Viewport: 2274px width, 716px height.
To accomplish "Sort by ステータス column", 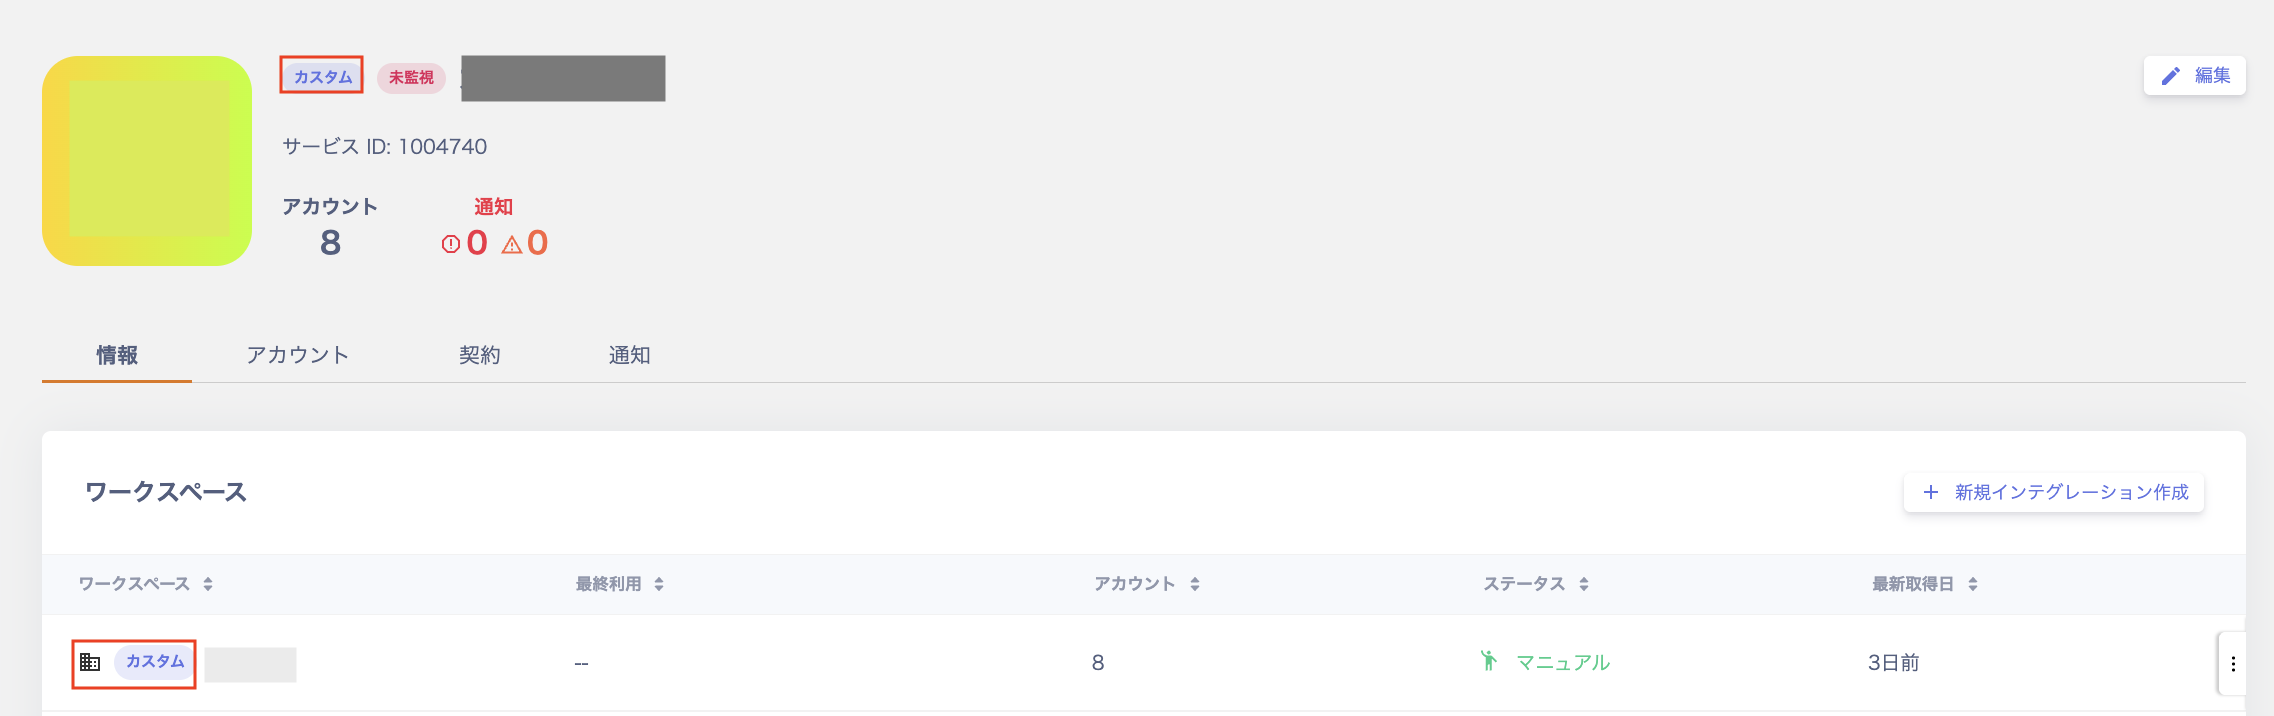I will [1584, 584].
